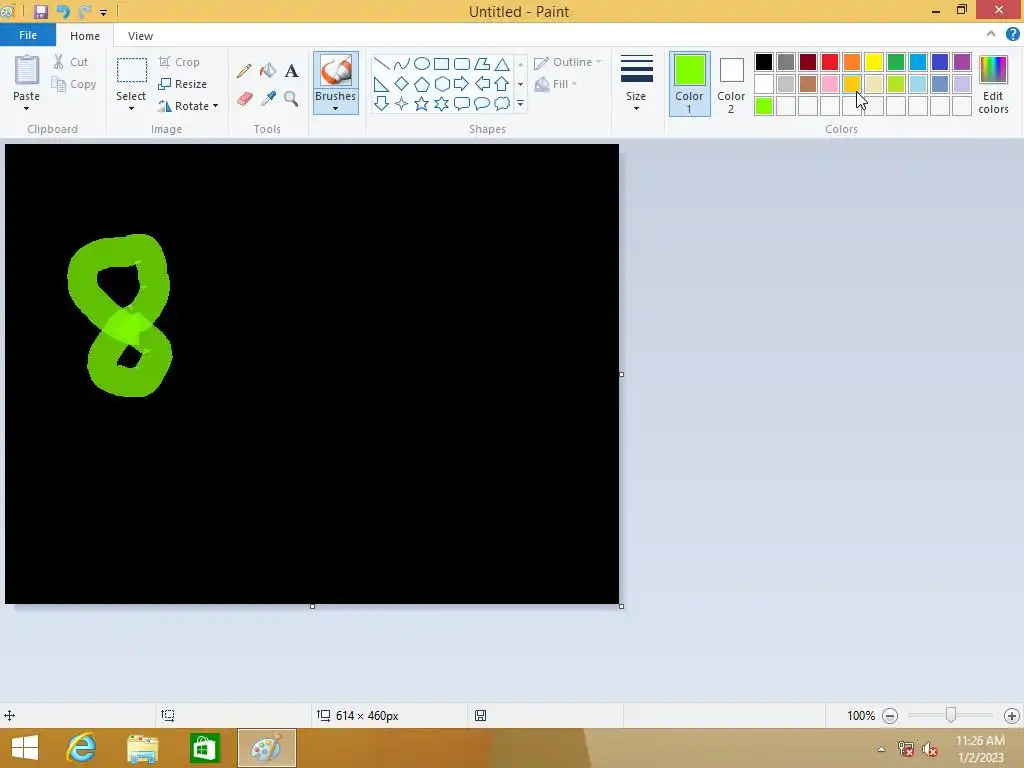
Task: Click the Cut button
Action: [x=71, y=62]
